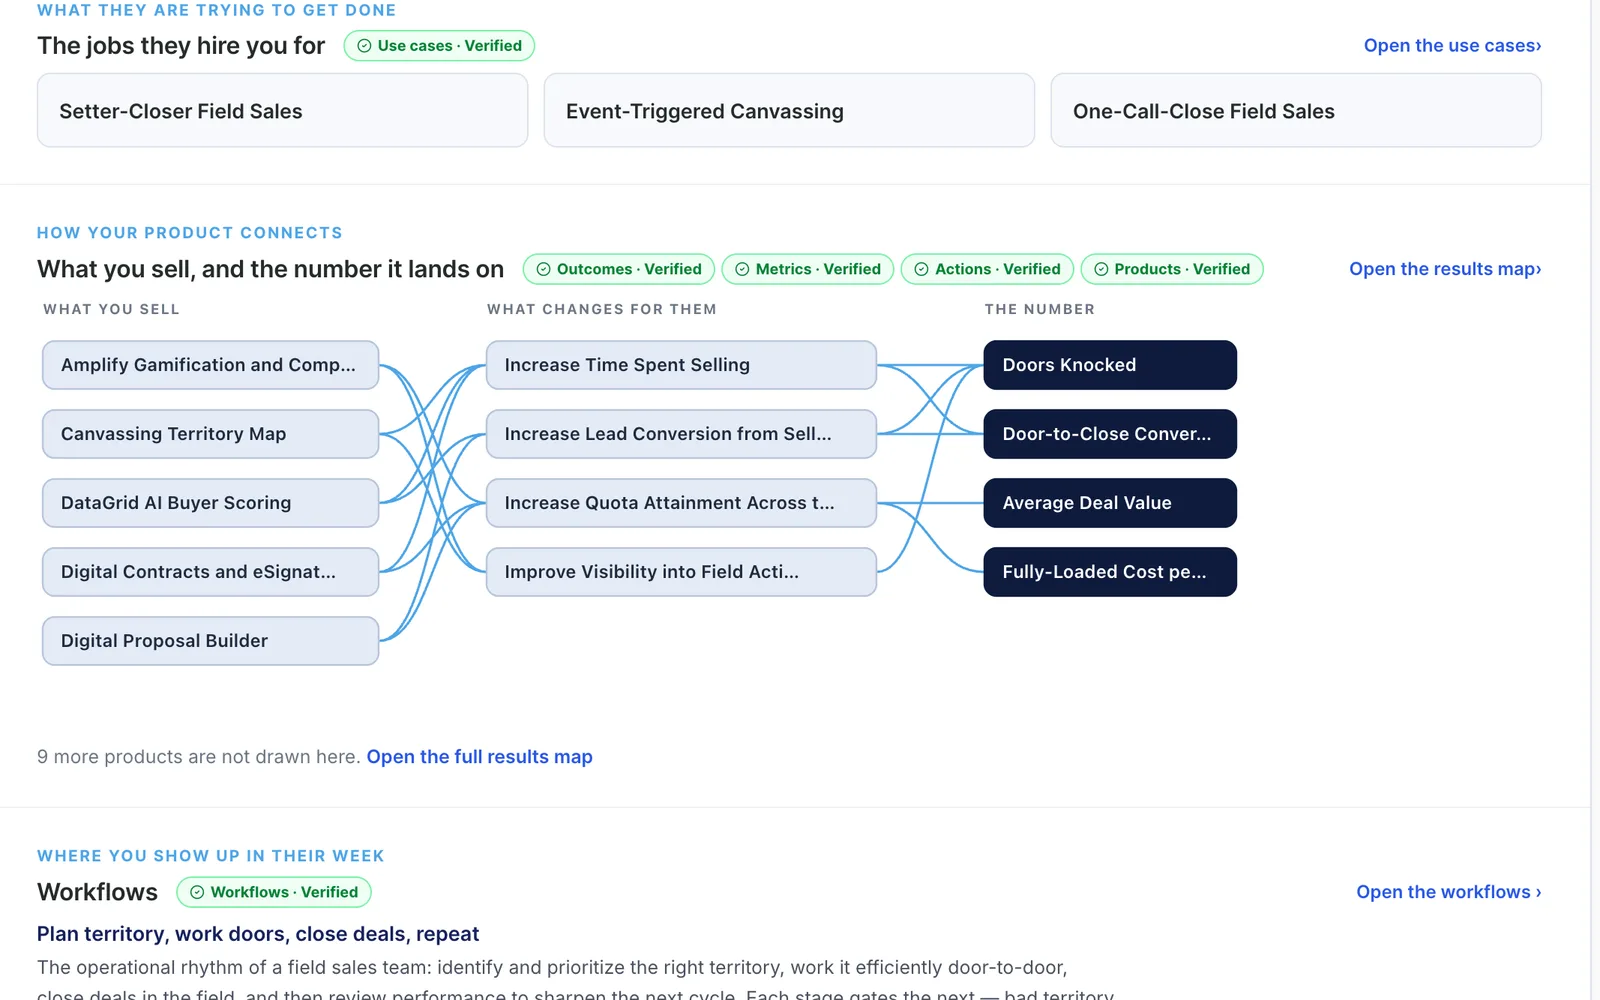Click the Metrics Verified check icon

coord(742,269)
